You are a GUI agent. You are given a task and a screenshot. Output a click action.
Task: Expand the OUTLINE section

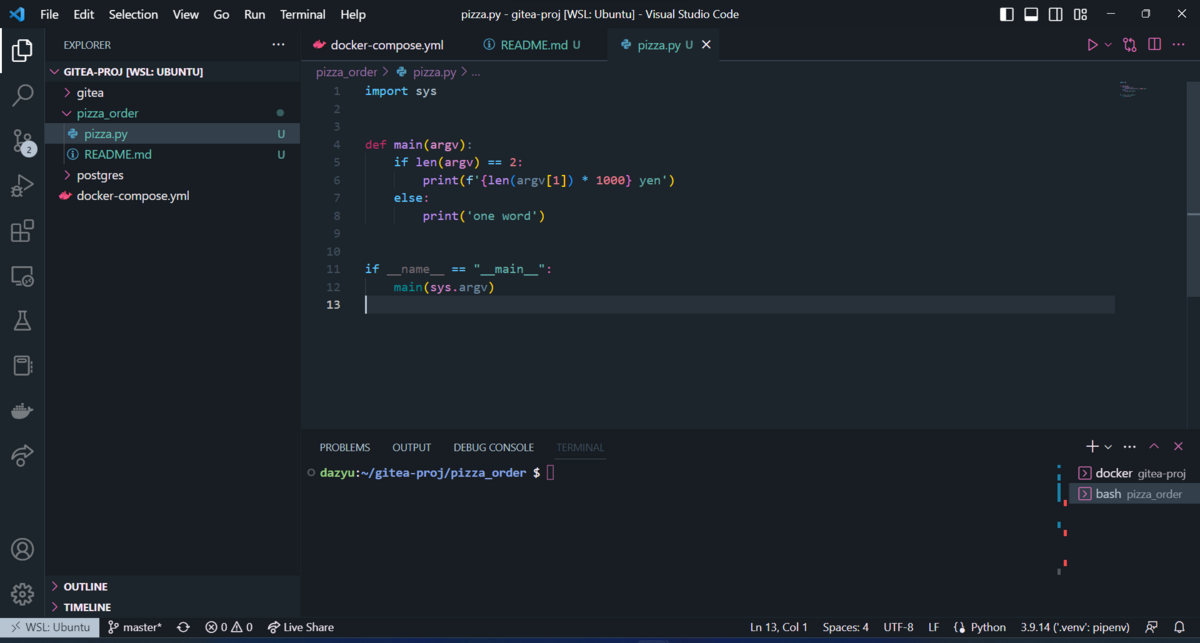[85, 586]
